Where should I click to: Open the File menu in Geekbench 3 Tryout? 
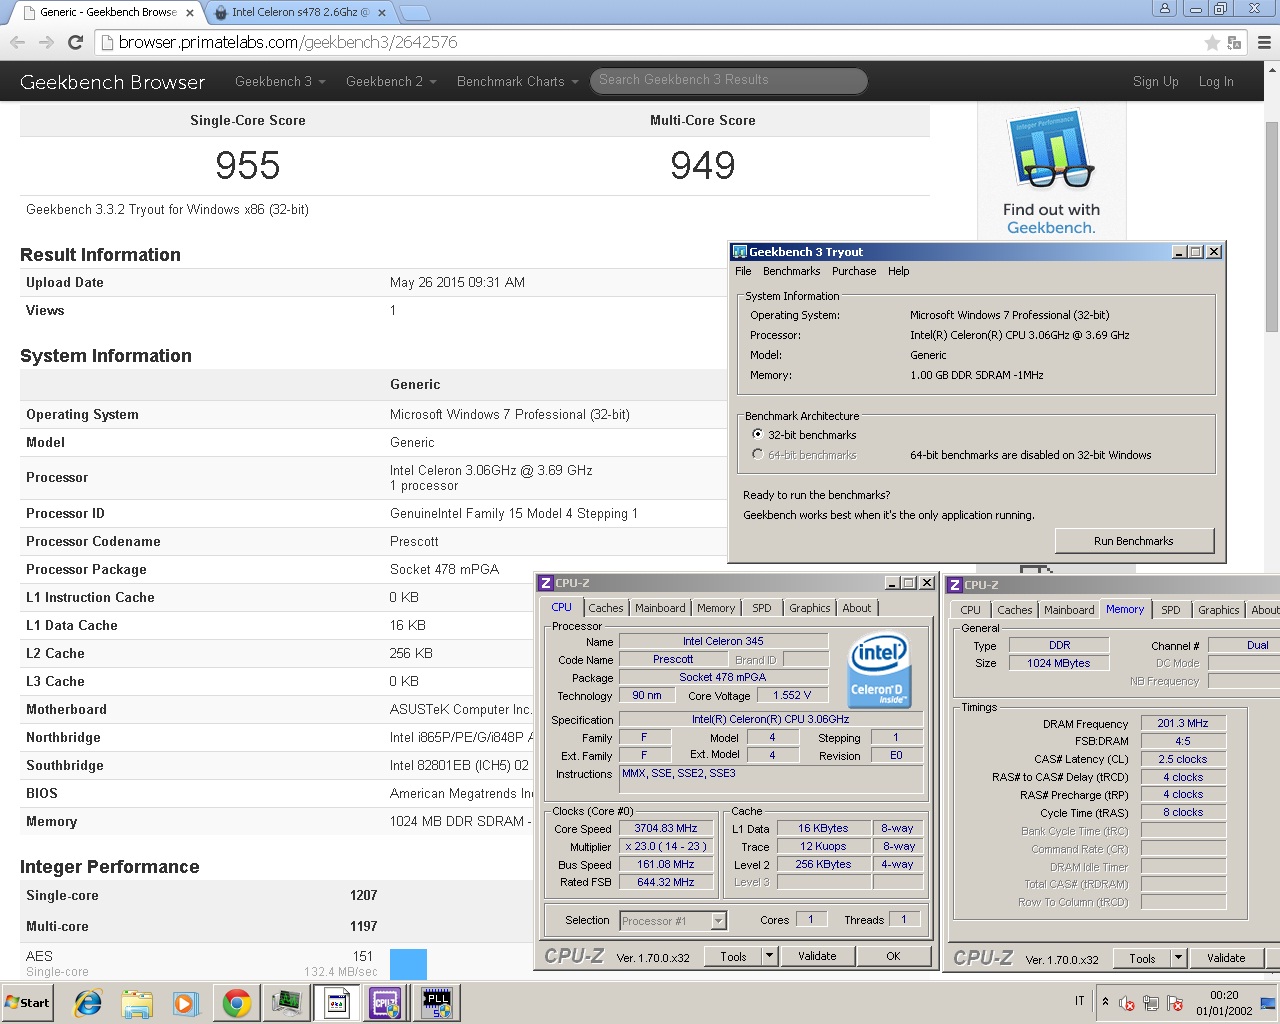point(743,271)
